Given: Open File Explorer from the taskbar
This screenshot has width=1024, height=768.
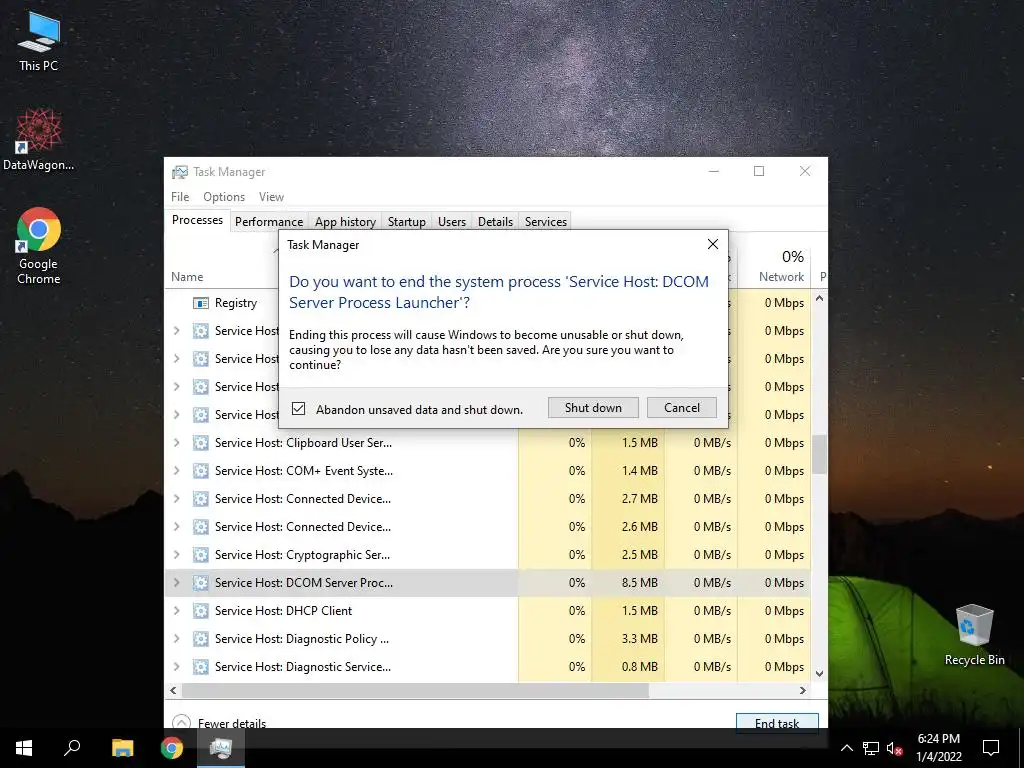Looking at the screenshot, I should pyautogui.click(x=122, y=748).
